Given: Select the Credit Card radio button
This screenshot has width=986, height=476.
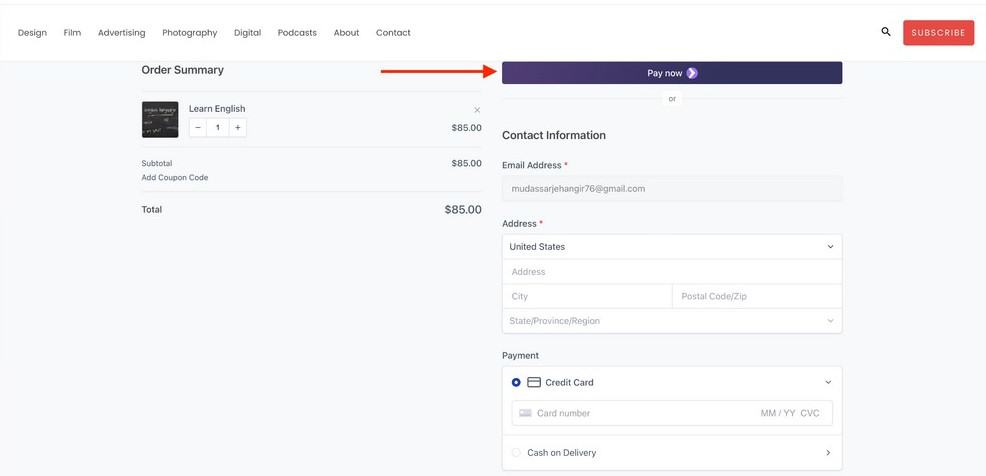Looking at the screenshot, I should pos(516,382).
